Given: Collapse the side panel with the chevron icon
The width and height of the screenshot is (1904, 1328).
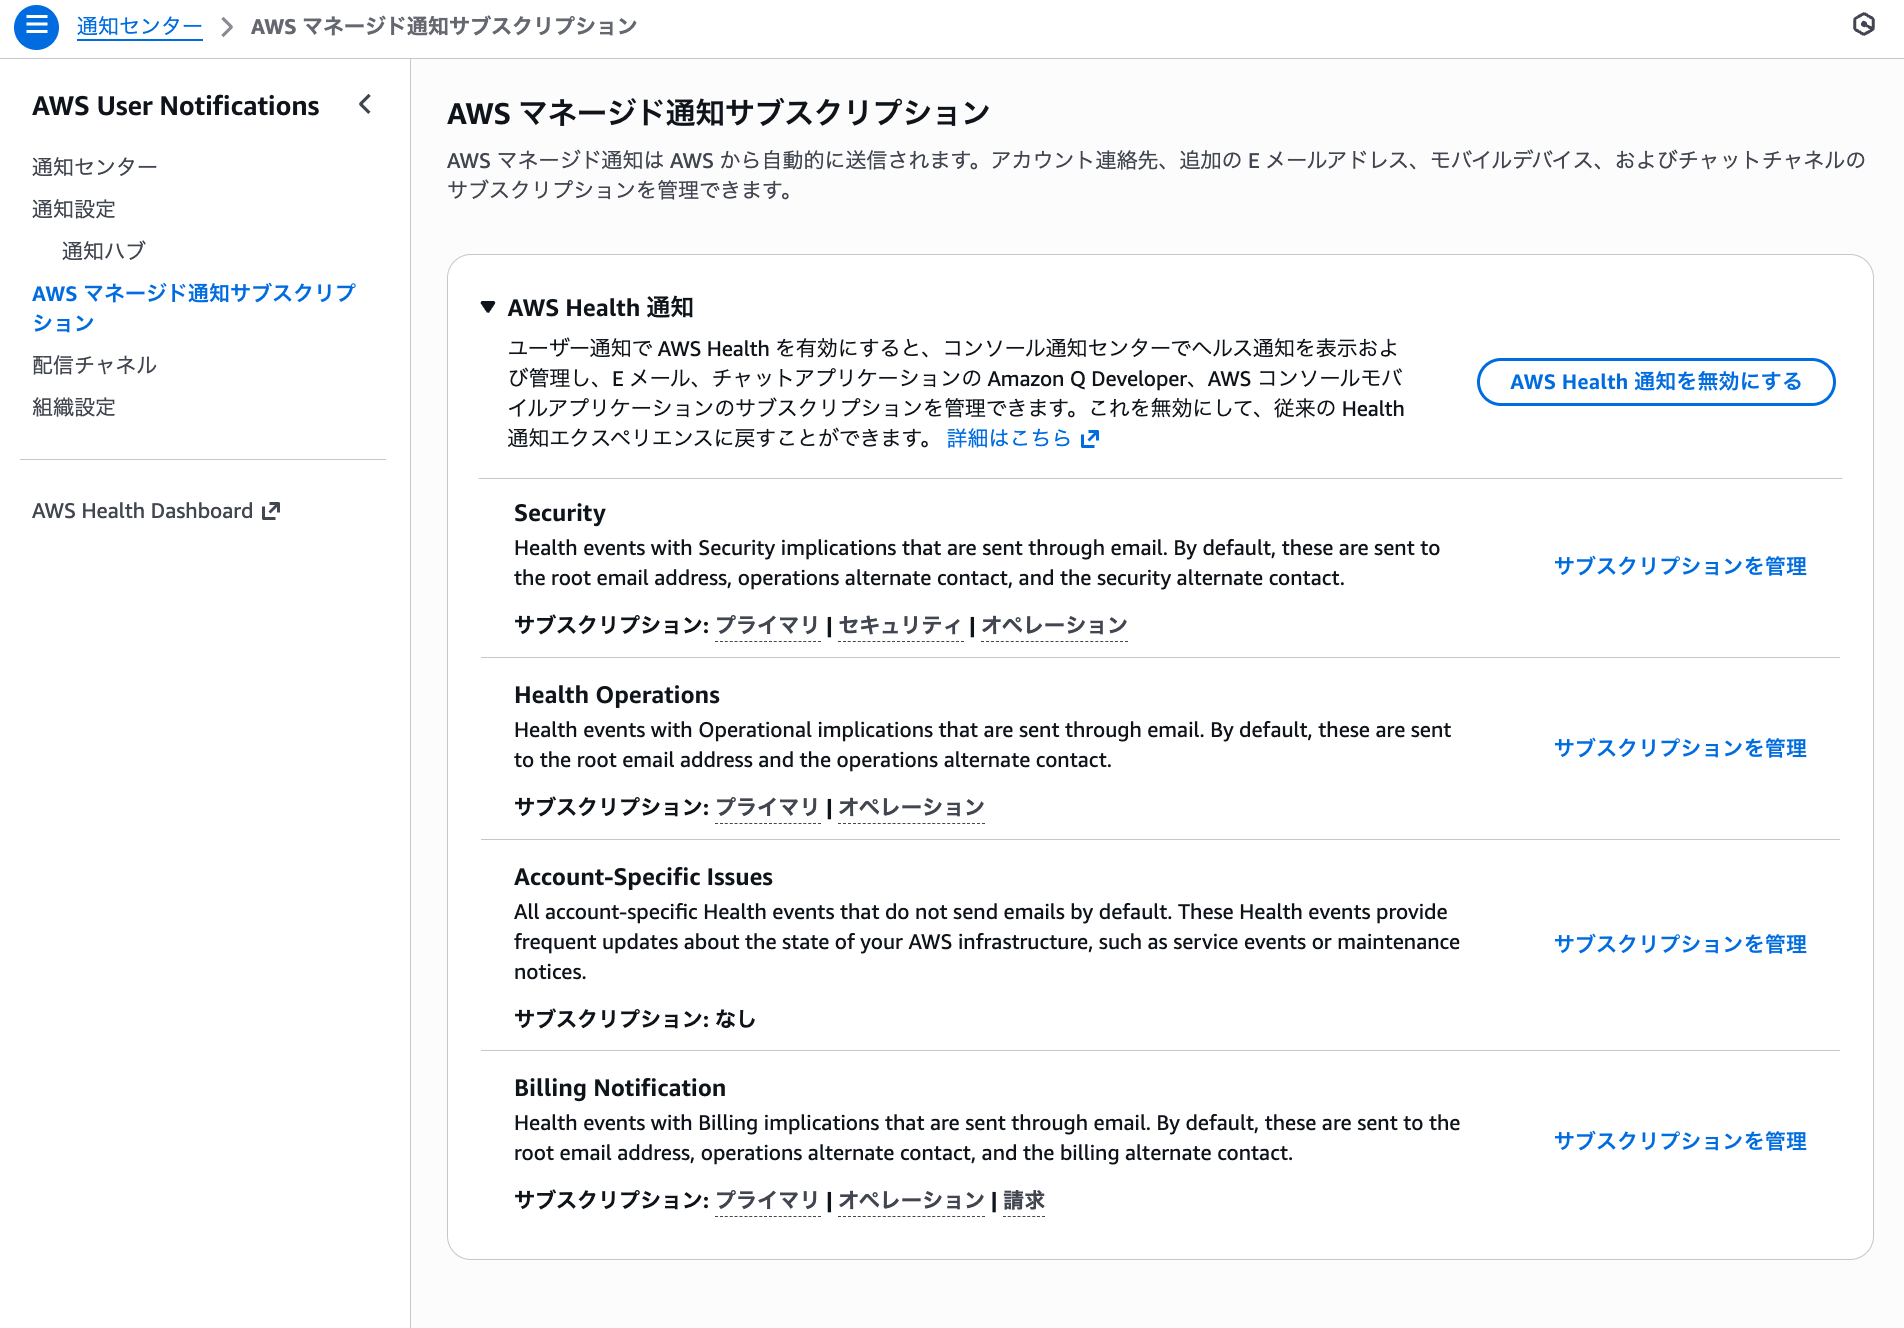Looking at the screenshot, I should click(x=364, y=105).
